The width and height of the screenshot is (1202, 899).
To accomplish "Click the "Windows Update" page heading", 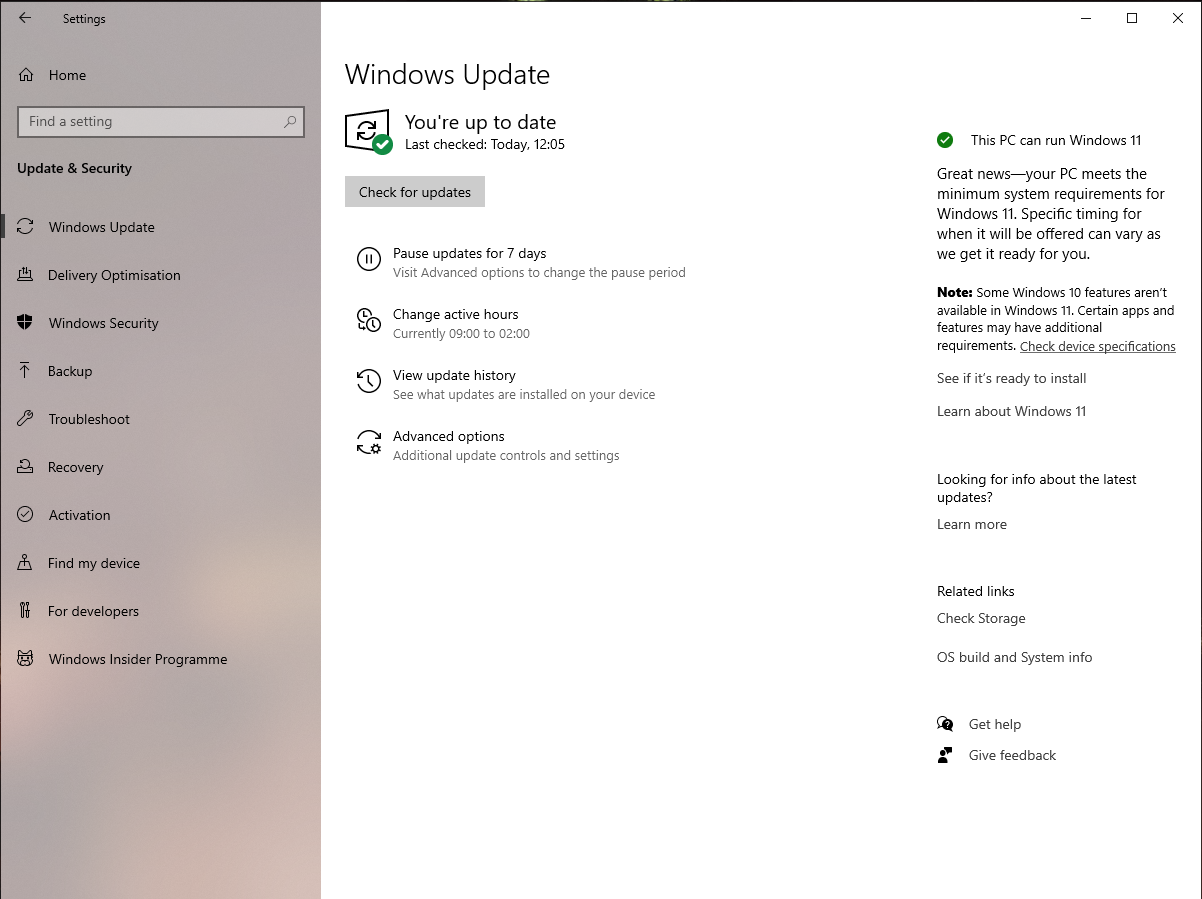I will point(447,75).
